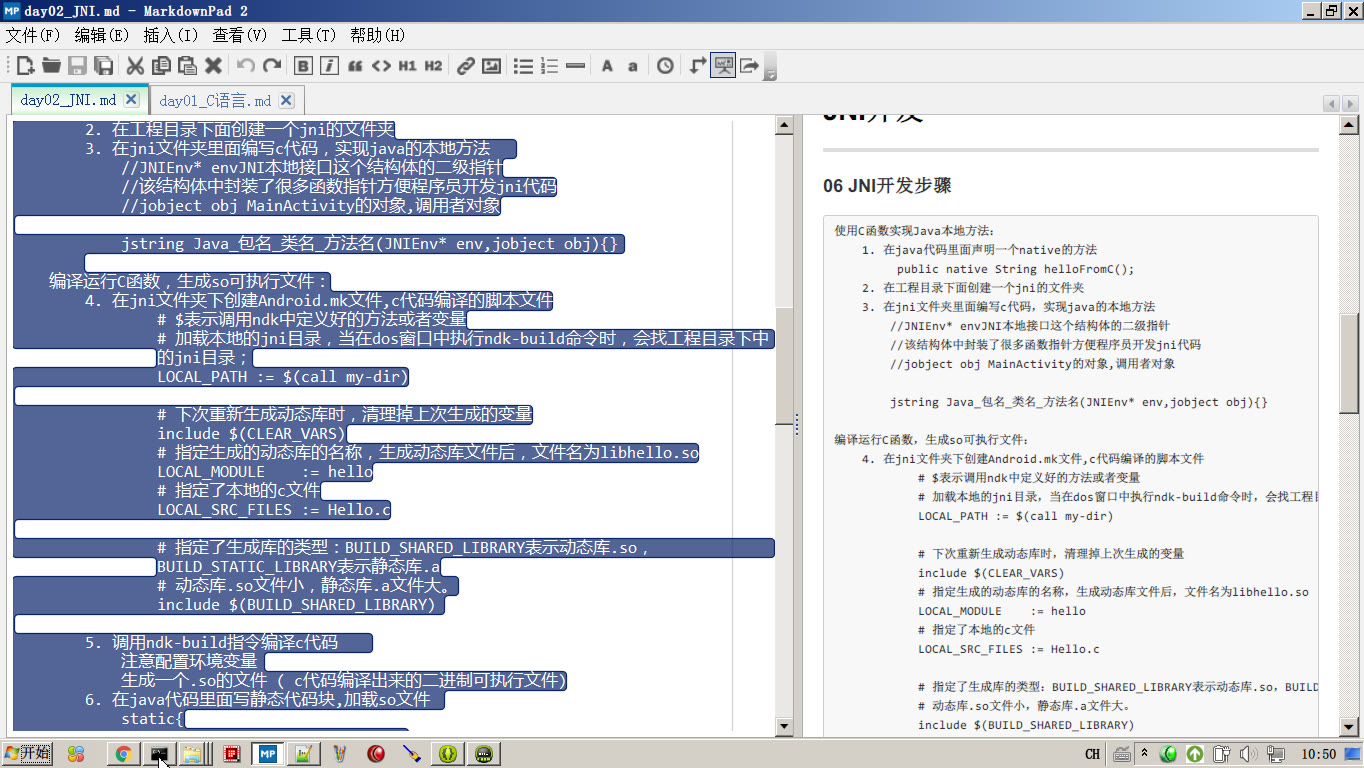
Task: Insert a horizontal rule
Action: point(575,66)
